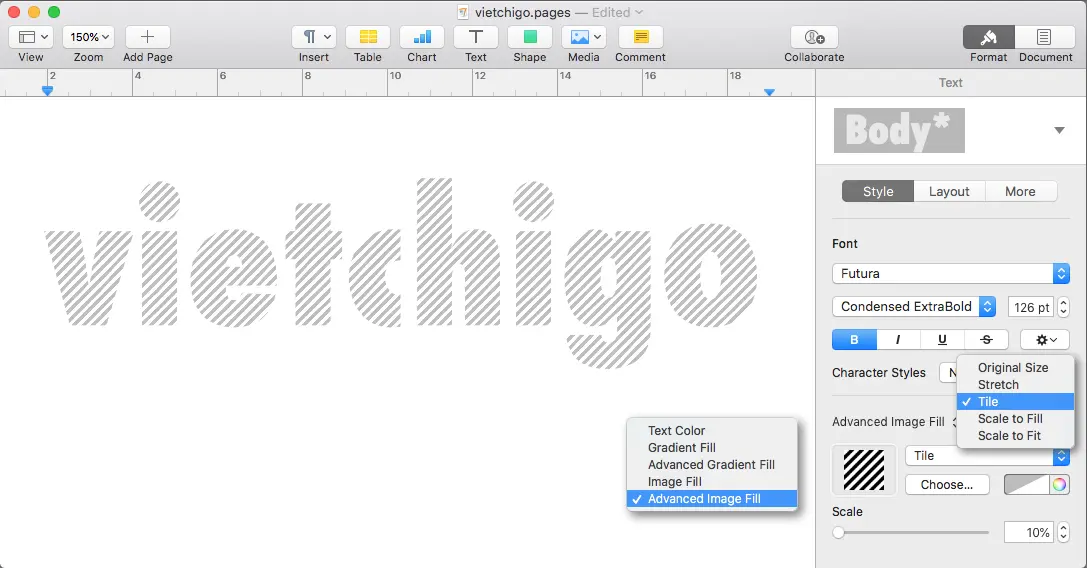Open the Condensed ExtraBold typeface dropdown
The width and height of the screenshot is (1087, 568).
pos(914,307)
